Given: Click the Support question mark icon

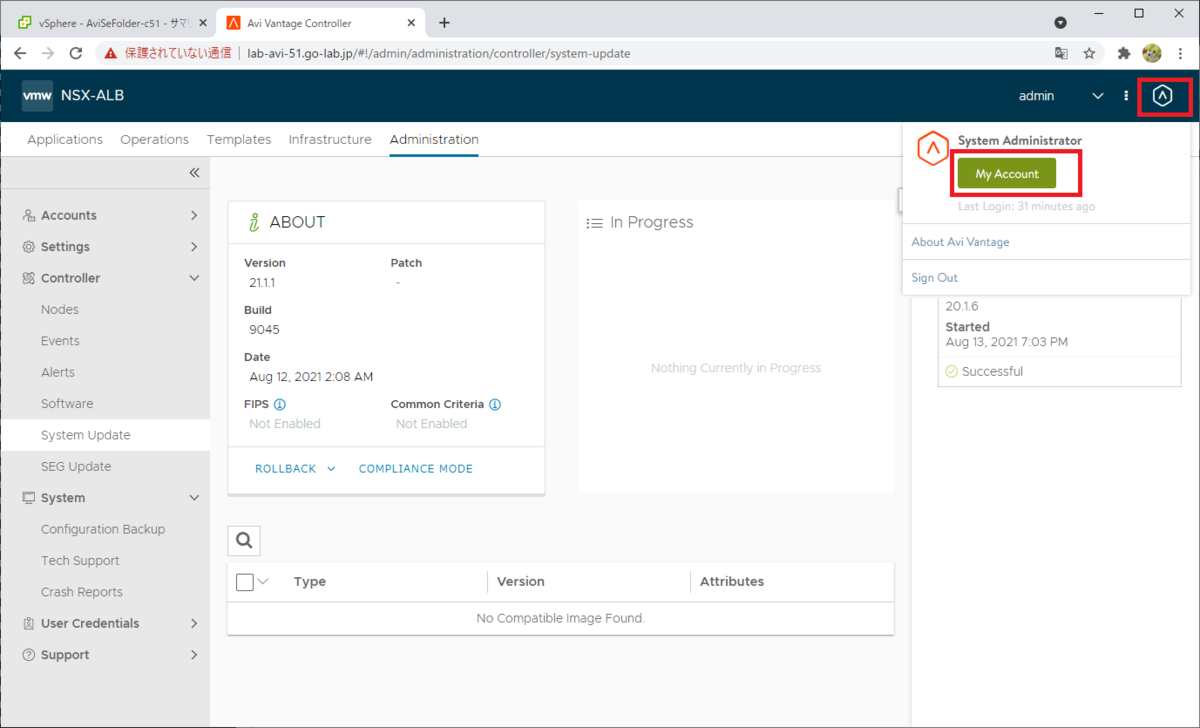Looking at the screenshot, I should tap(29, 655).
